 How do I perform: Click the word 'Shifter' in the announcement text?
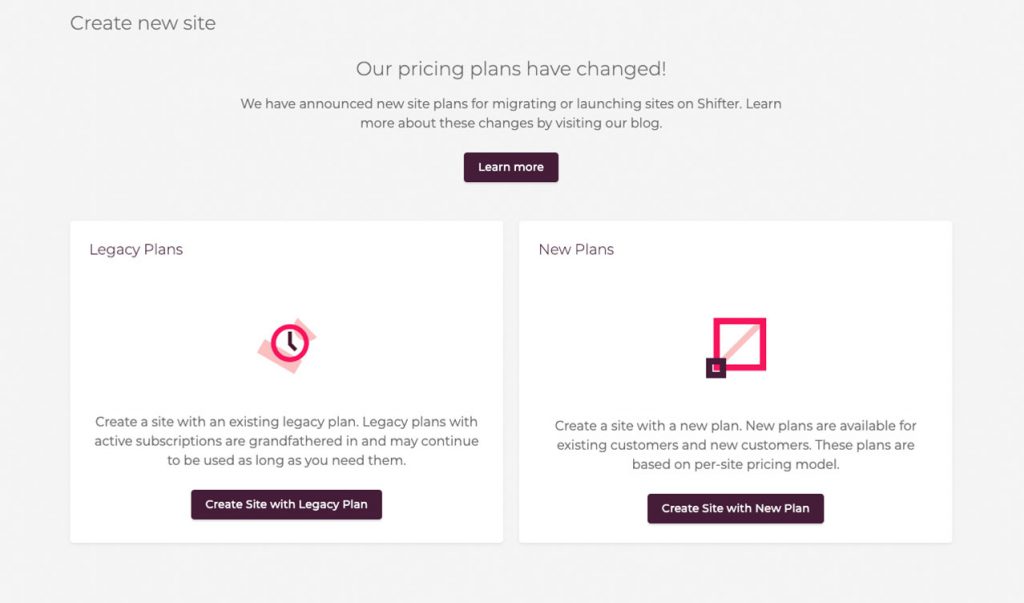coord(718,104)
